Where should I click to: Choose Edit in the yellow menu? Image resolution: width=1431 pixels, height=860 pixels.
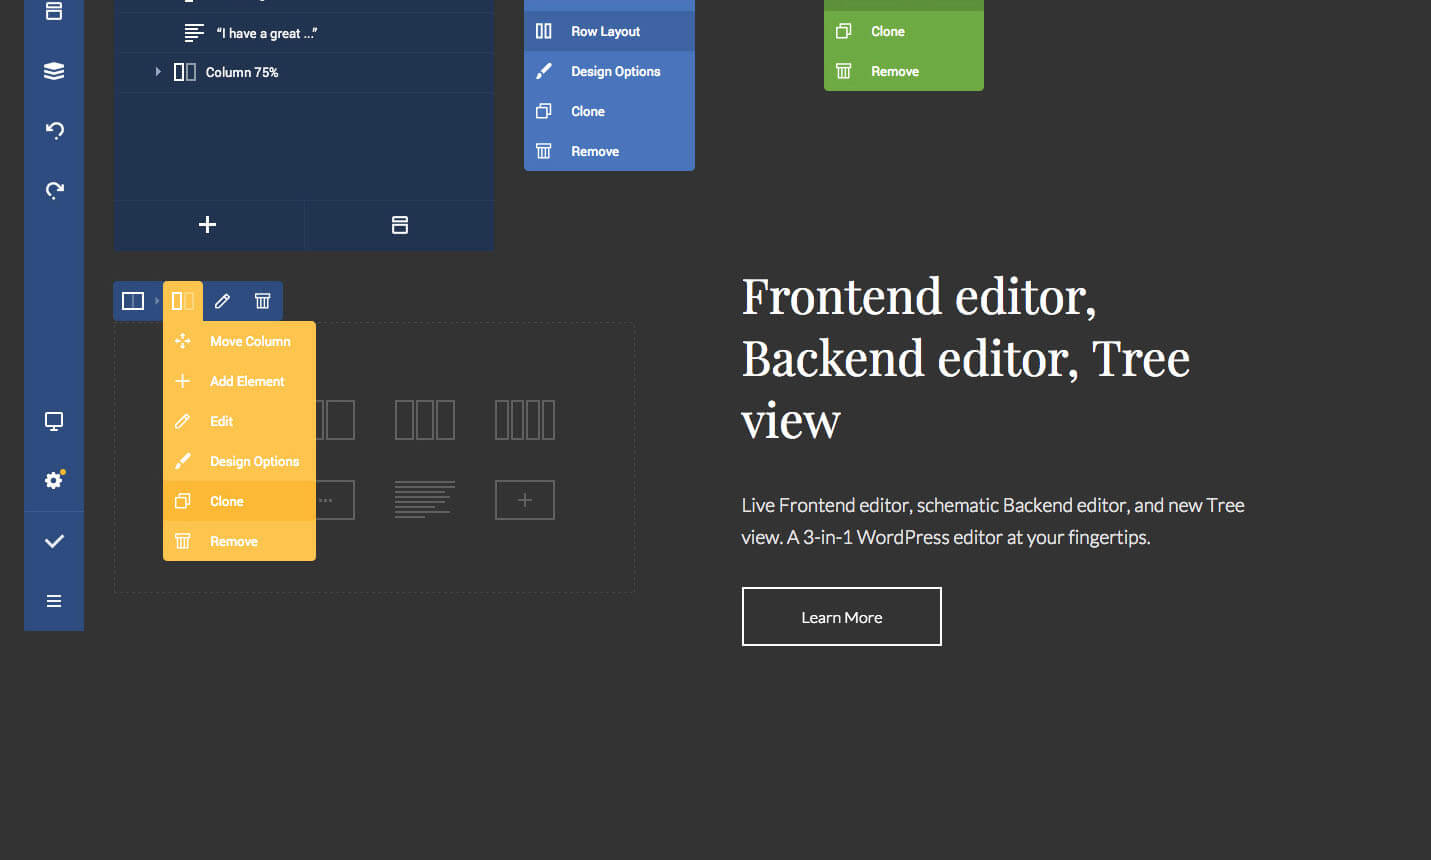tap(239, 421)
